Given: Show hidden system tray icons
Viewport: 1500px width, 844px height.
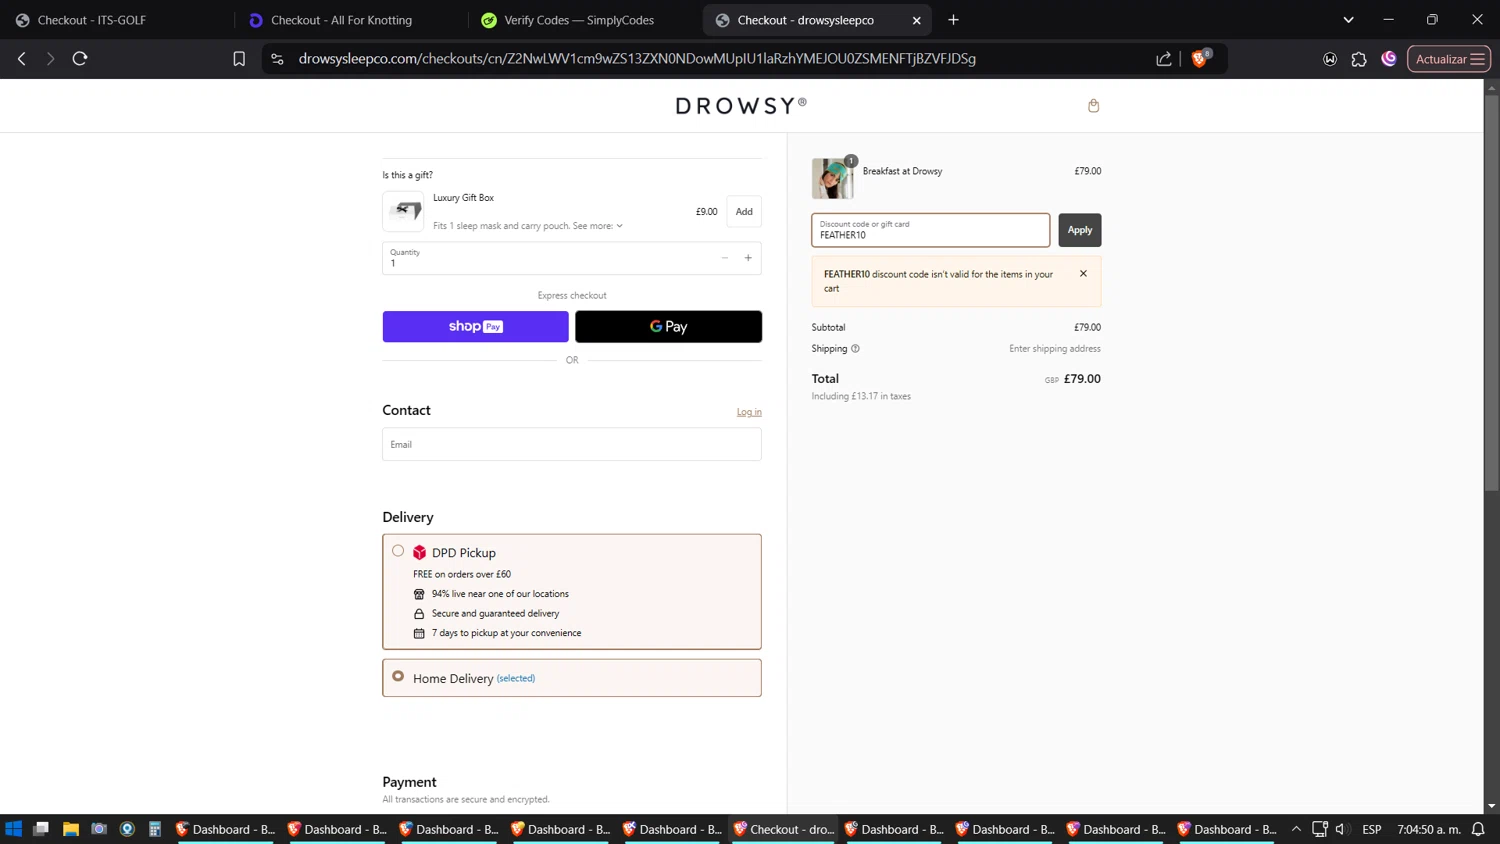Looking at the screenshot, I should (x=1296, y=829).
